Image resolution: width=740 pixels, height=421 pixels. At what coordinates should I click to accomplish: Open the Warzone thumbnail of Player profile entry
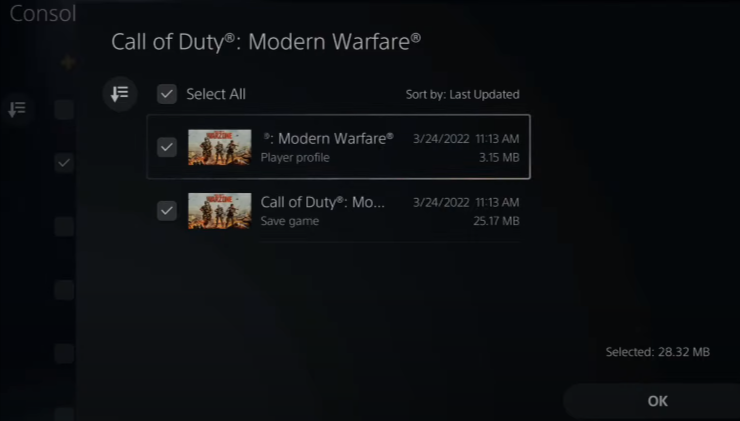tap(220, 147)
